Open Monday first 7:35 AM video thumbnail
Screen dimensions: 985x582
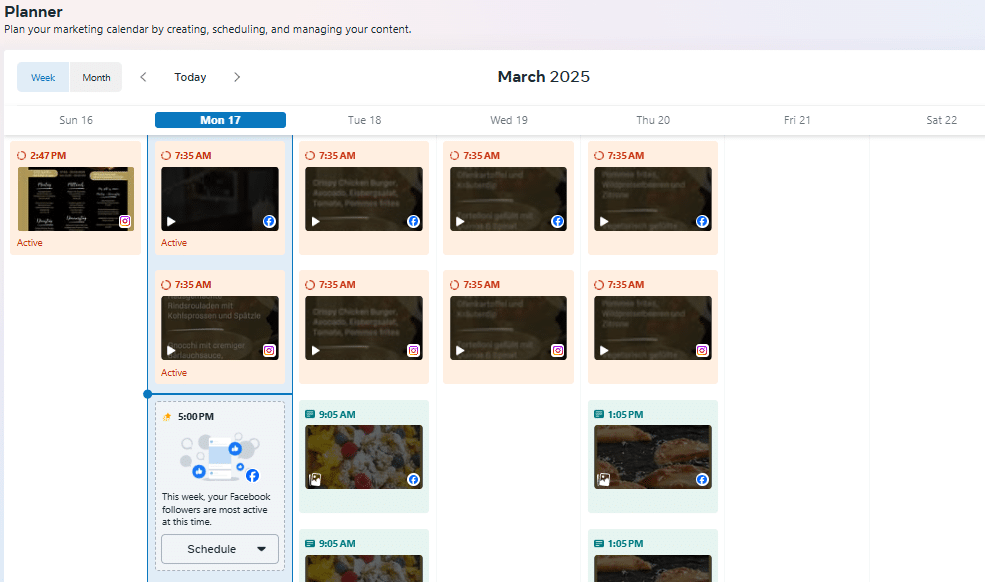[220, 199]
